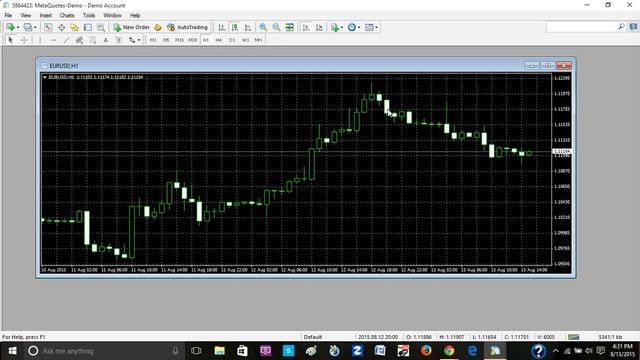Viewport: 640px width, 360px height.
Task: Select the H1 timeframe button
Action: 206,40
